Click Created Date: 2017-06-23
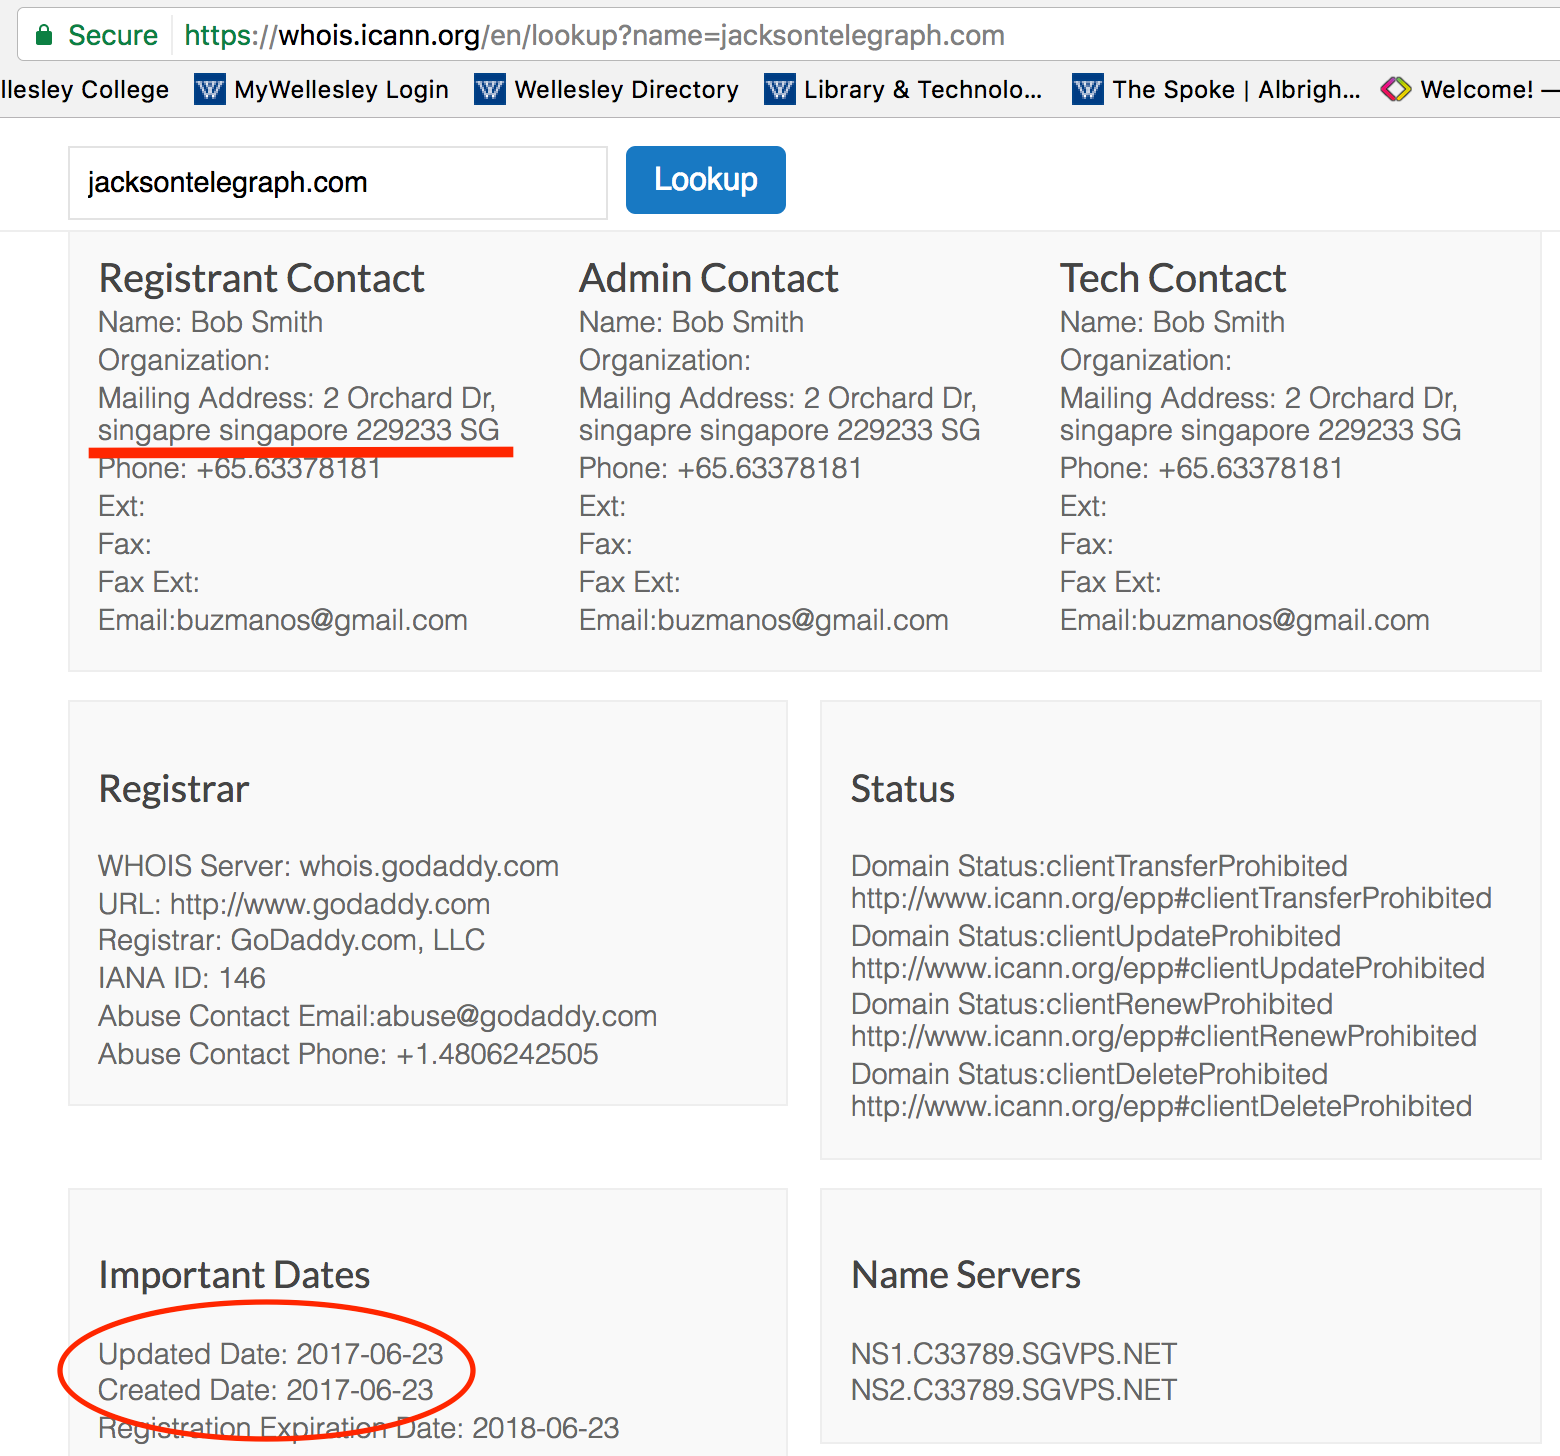 point(266,1390)
